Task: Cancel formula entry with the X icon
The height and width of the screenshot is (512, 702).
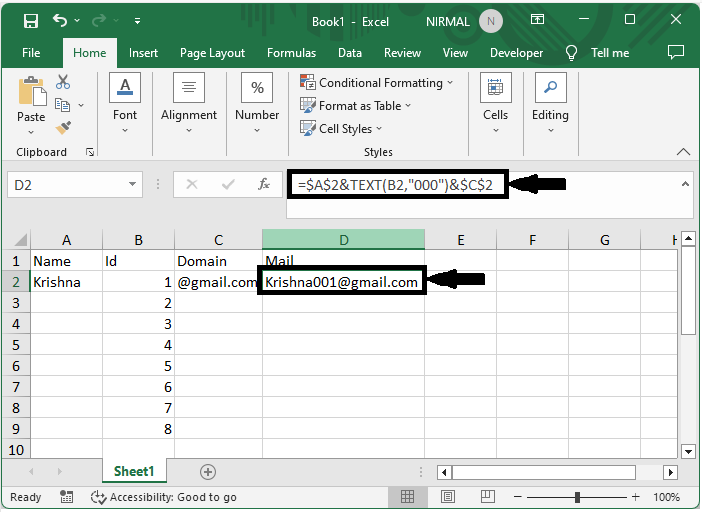Action: [x=192, y=184]
